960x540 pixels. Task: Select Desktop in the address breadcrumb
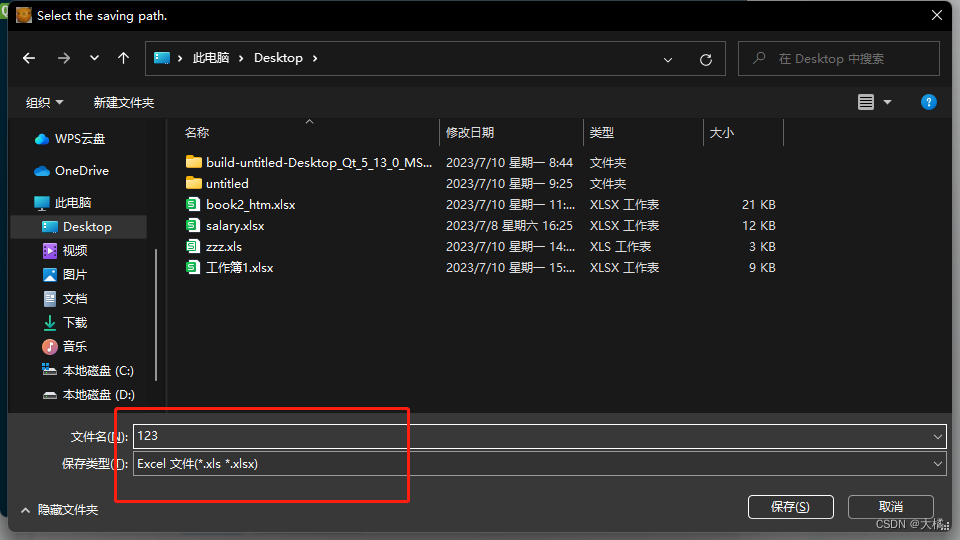(x=278, y=58)
